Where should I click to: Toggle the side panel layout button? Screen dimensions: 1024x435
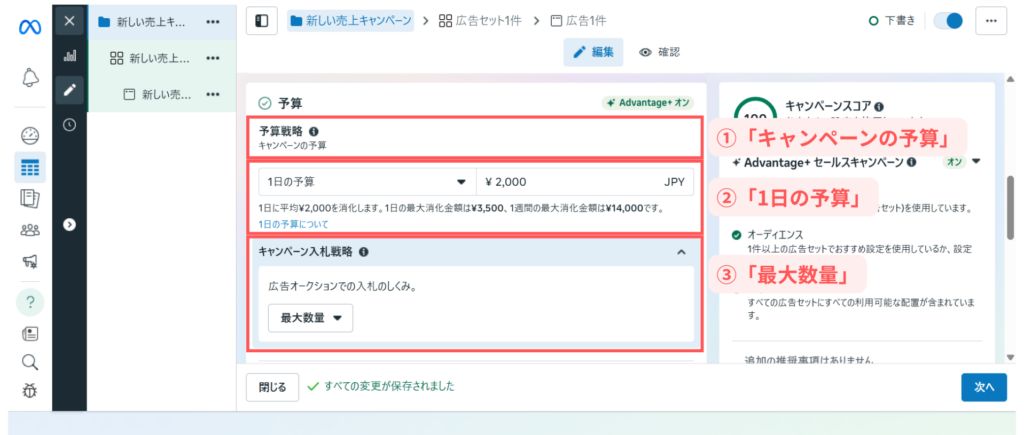[261, 21]
